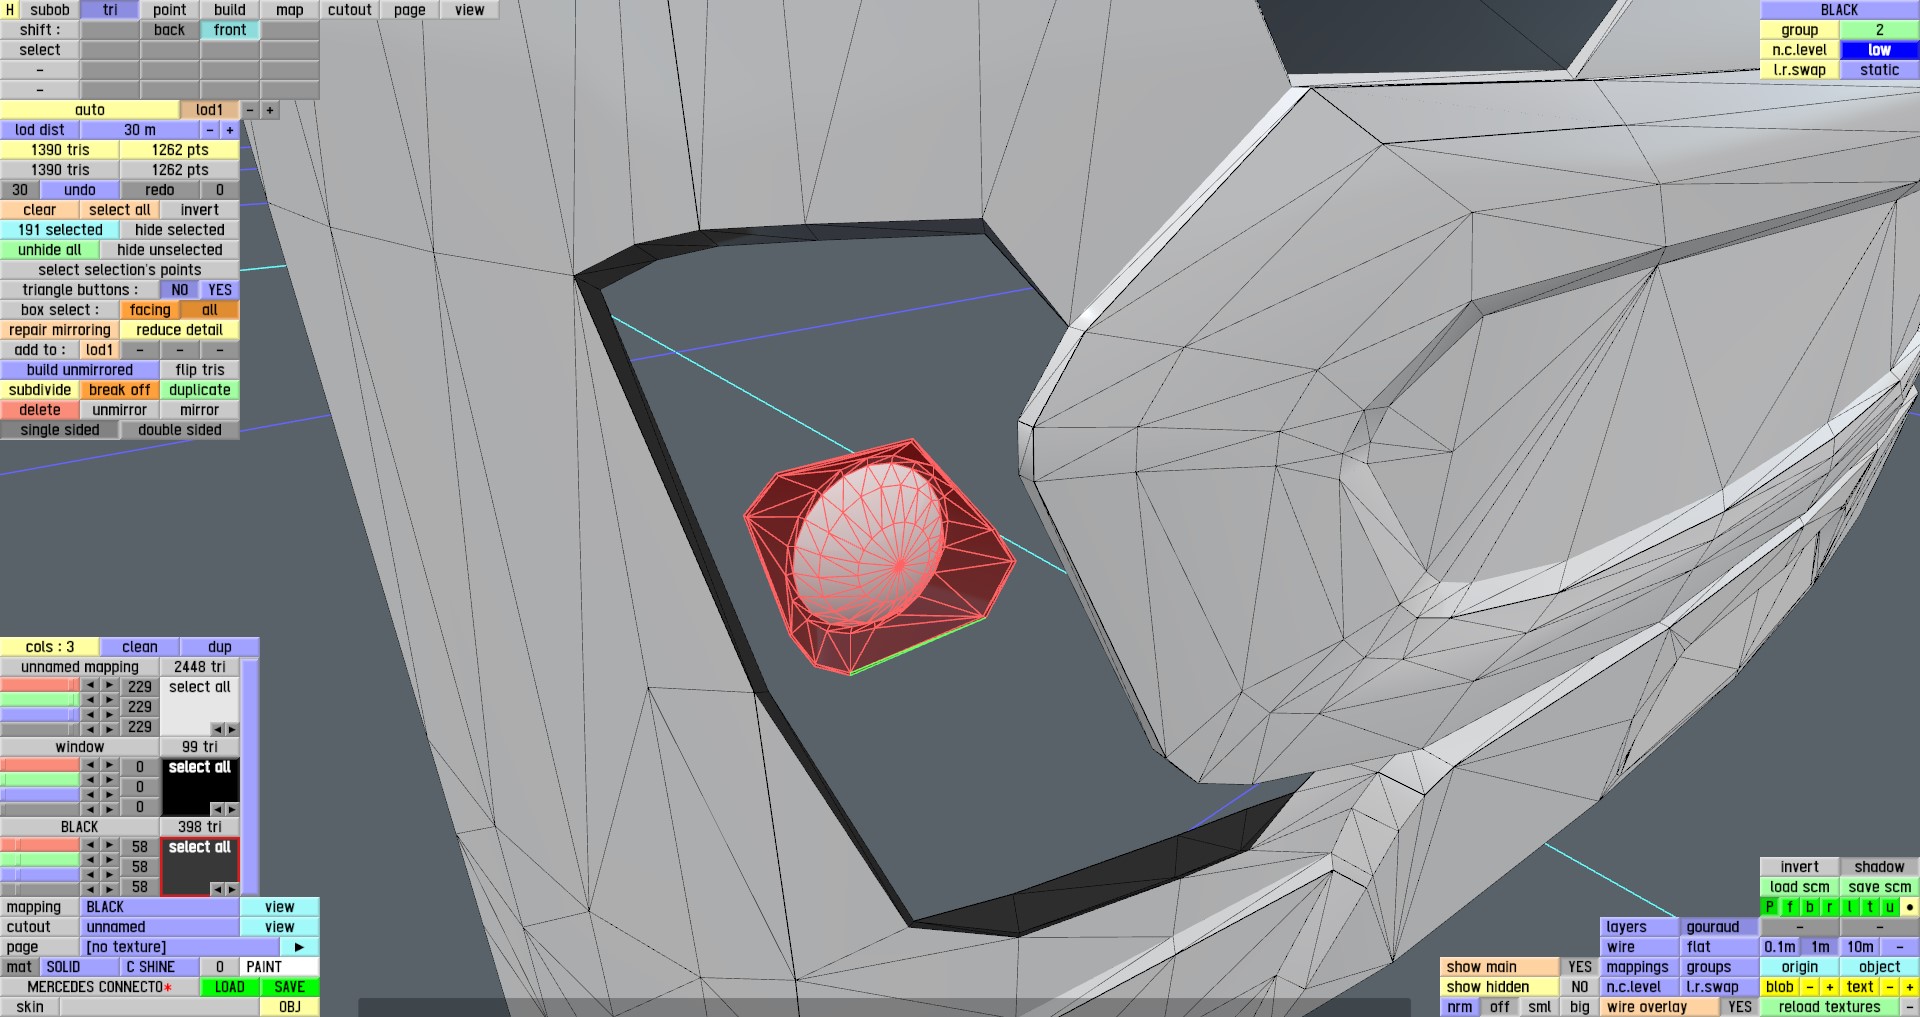The width and height of the screenshot is (1920, 1017).
Task: Change the group number 2
Action: pyautogui.click(x=1880, y=30)
